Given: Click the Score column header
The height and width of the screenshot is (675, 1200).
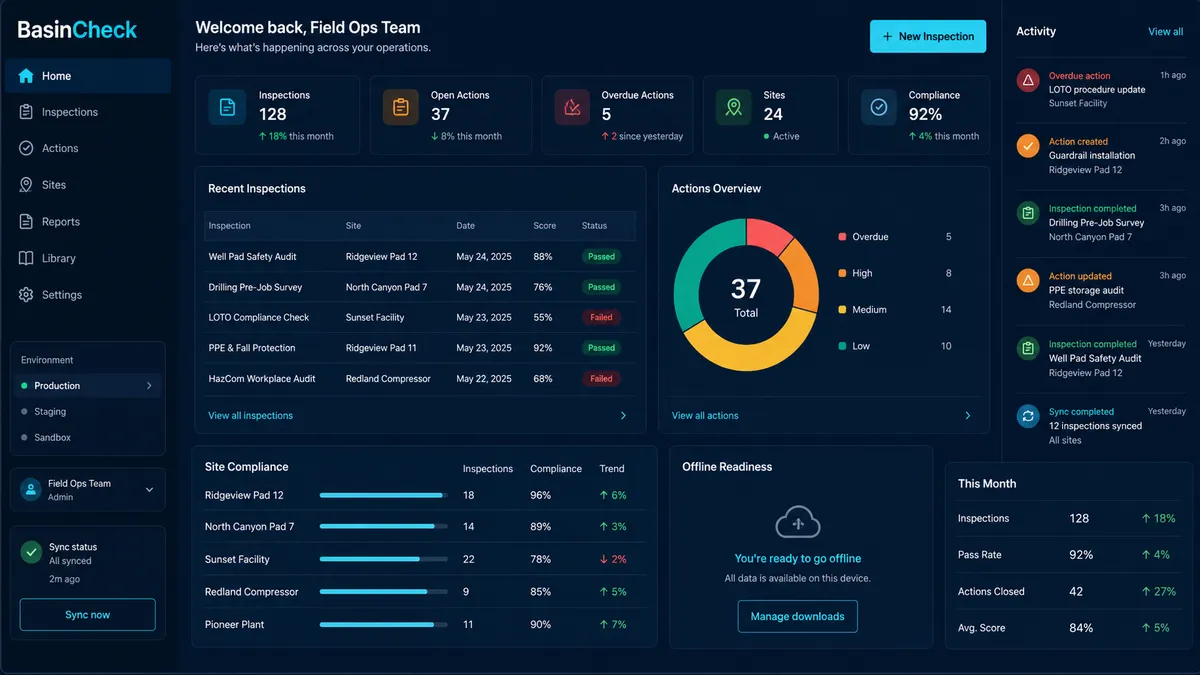Looking at the screenshot, I should pos(545,226).
